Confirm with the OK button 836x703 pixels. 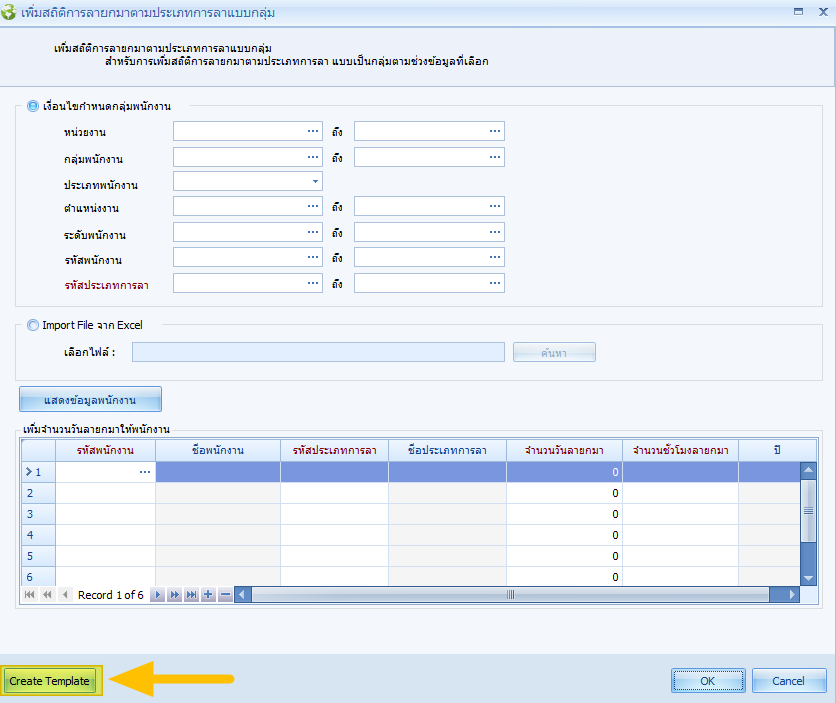[707, 681]
